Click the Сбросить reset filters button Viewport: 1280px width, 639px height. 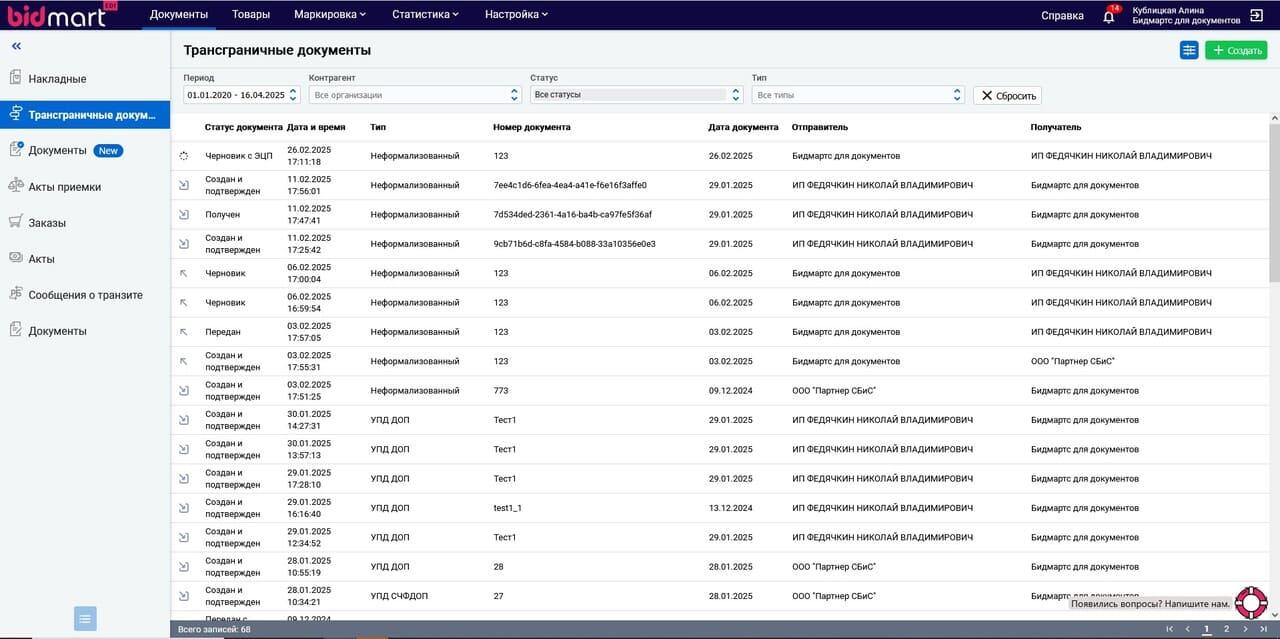[x=1007, y=95]
